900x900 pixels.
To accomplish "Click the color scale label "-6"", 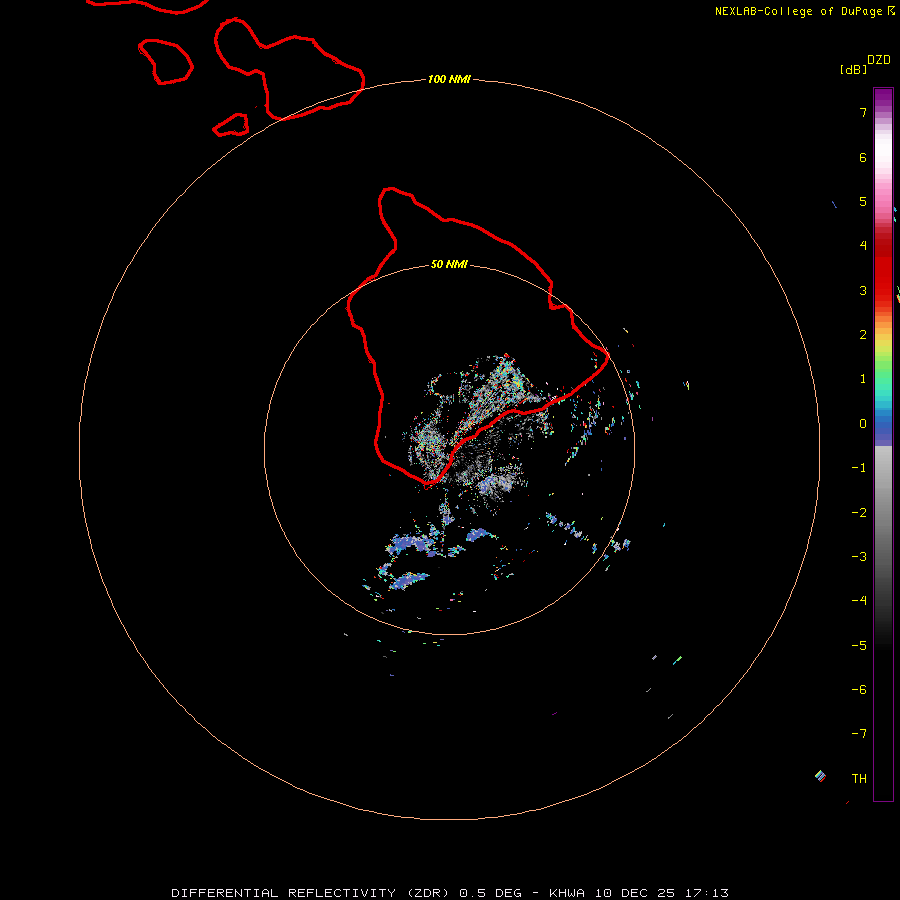I will coord(859,690).
